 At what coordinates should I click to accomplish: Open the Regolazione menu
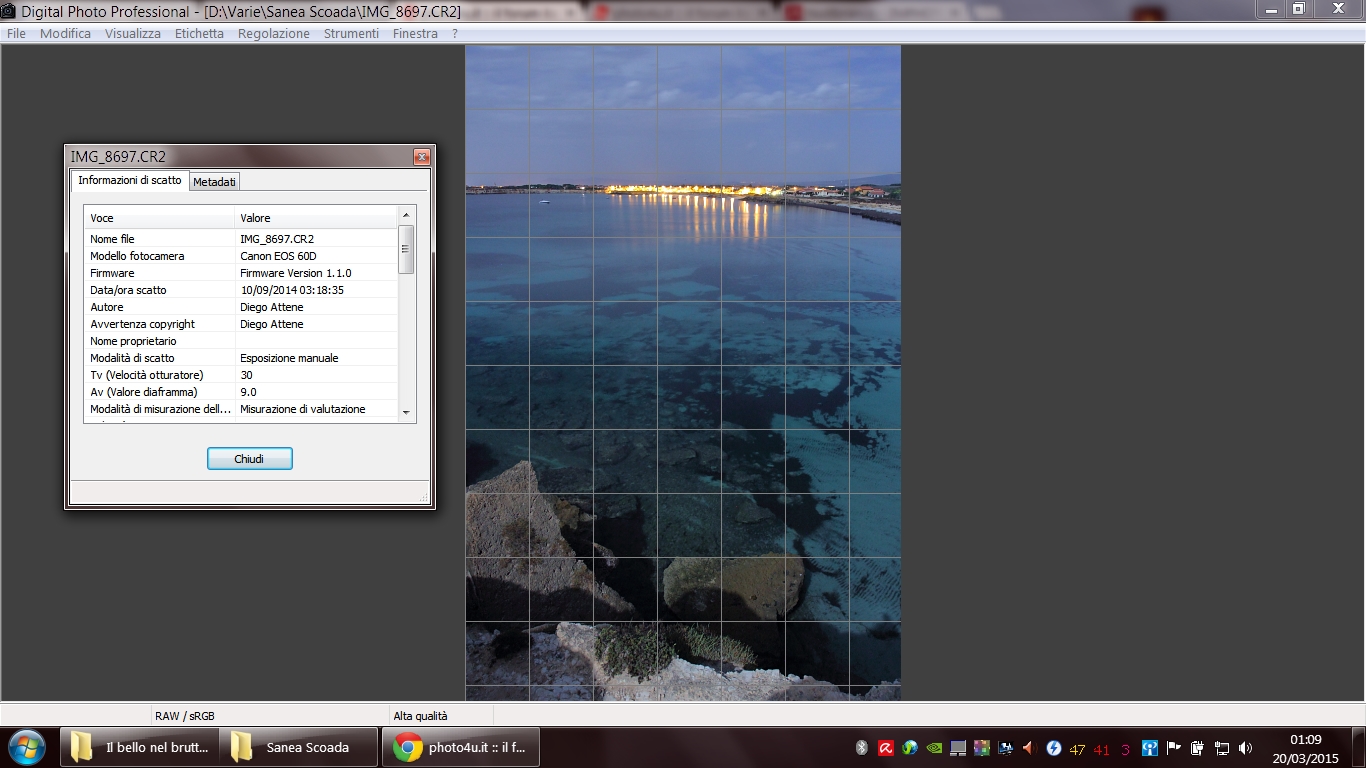click(273, 33)
